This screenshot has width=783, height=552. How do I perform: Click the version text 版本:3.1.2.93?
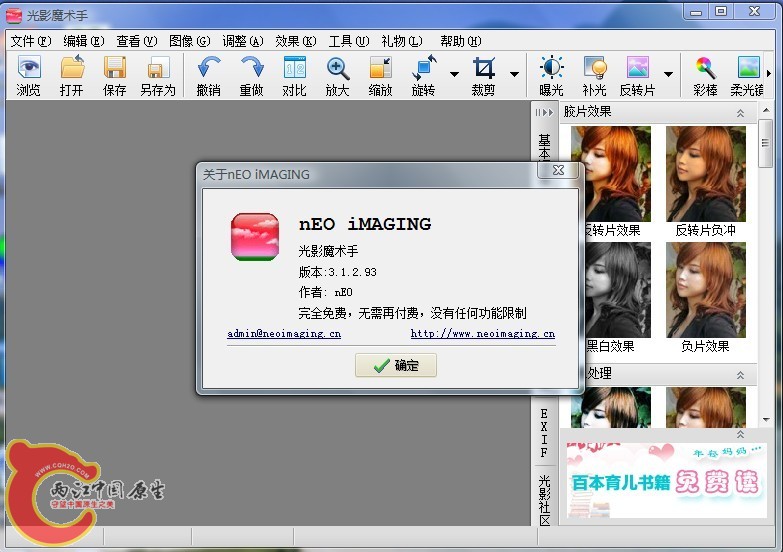point(338,272)
